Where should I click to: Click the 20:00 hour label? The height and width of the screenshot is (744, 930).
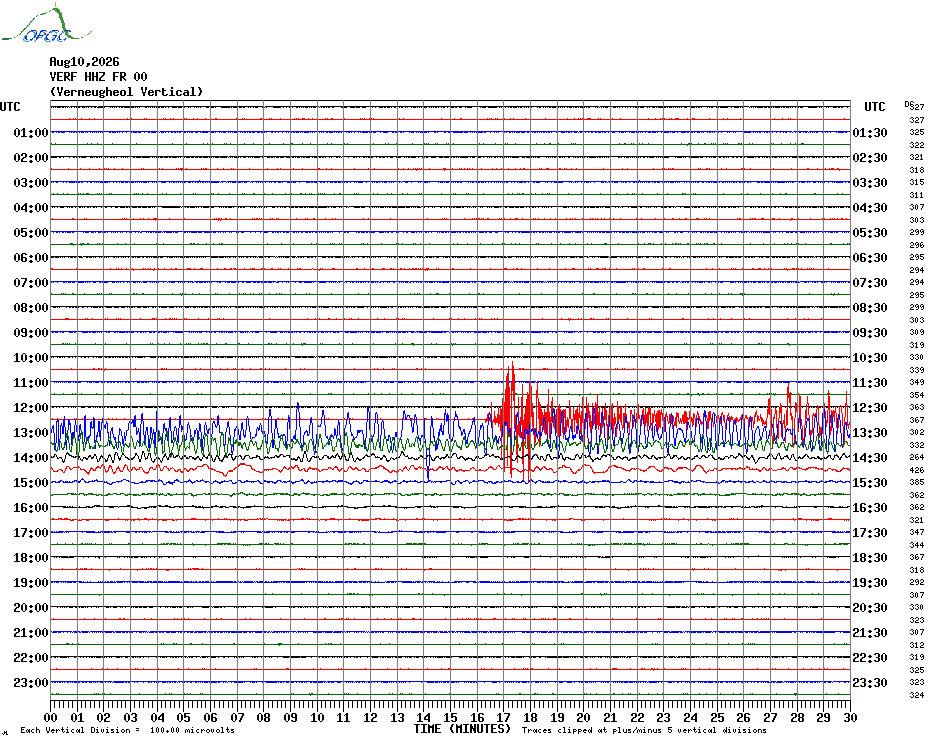click(x=31, y=608)
